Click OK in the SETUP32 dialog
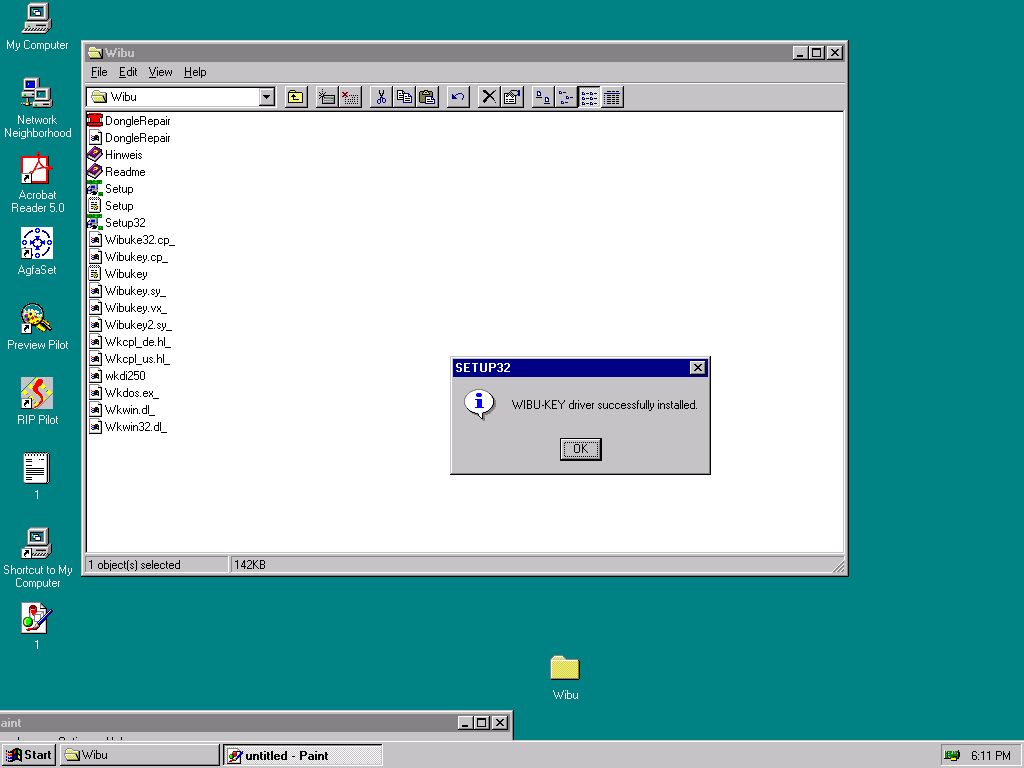 tap(581, 449)
